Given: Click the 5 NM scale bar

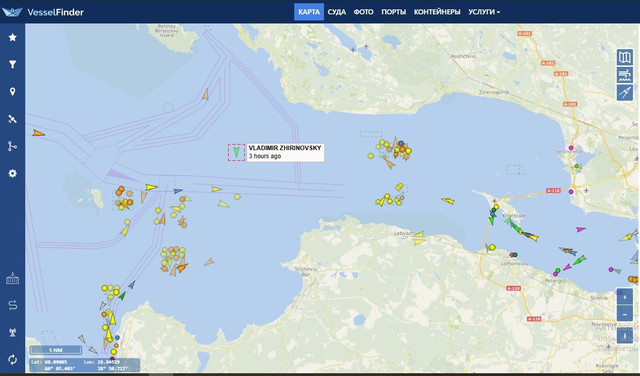Looking at the screenshot, I should (x=56, y=350).
